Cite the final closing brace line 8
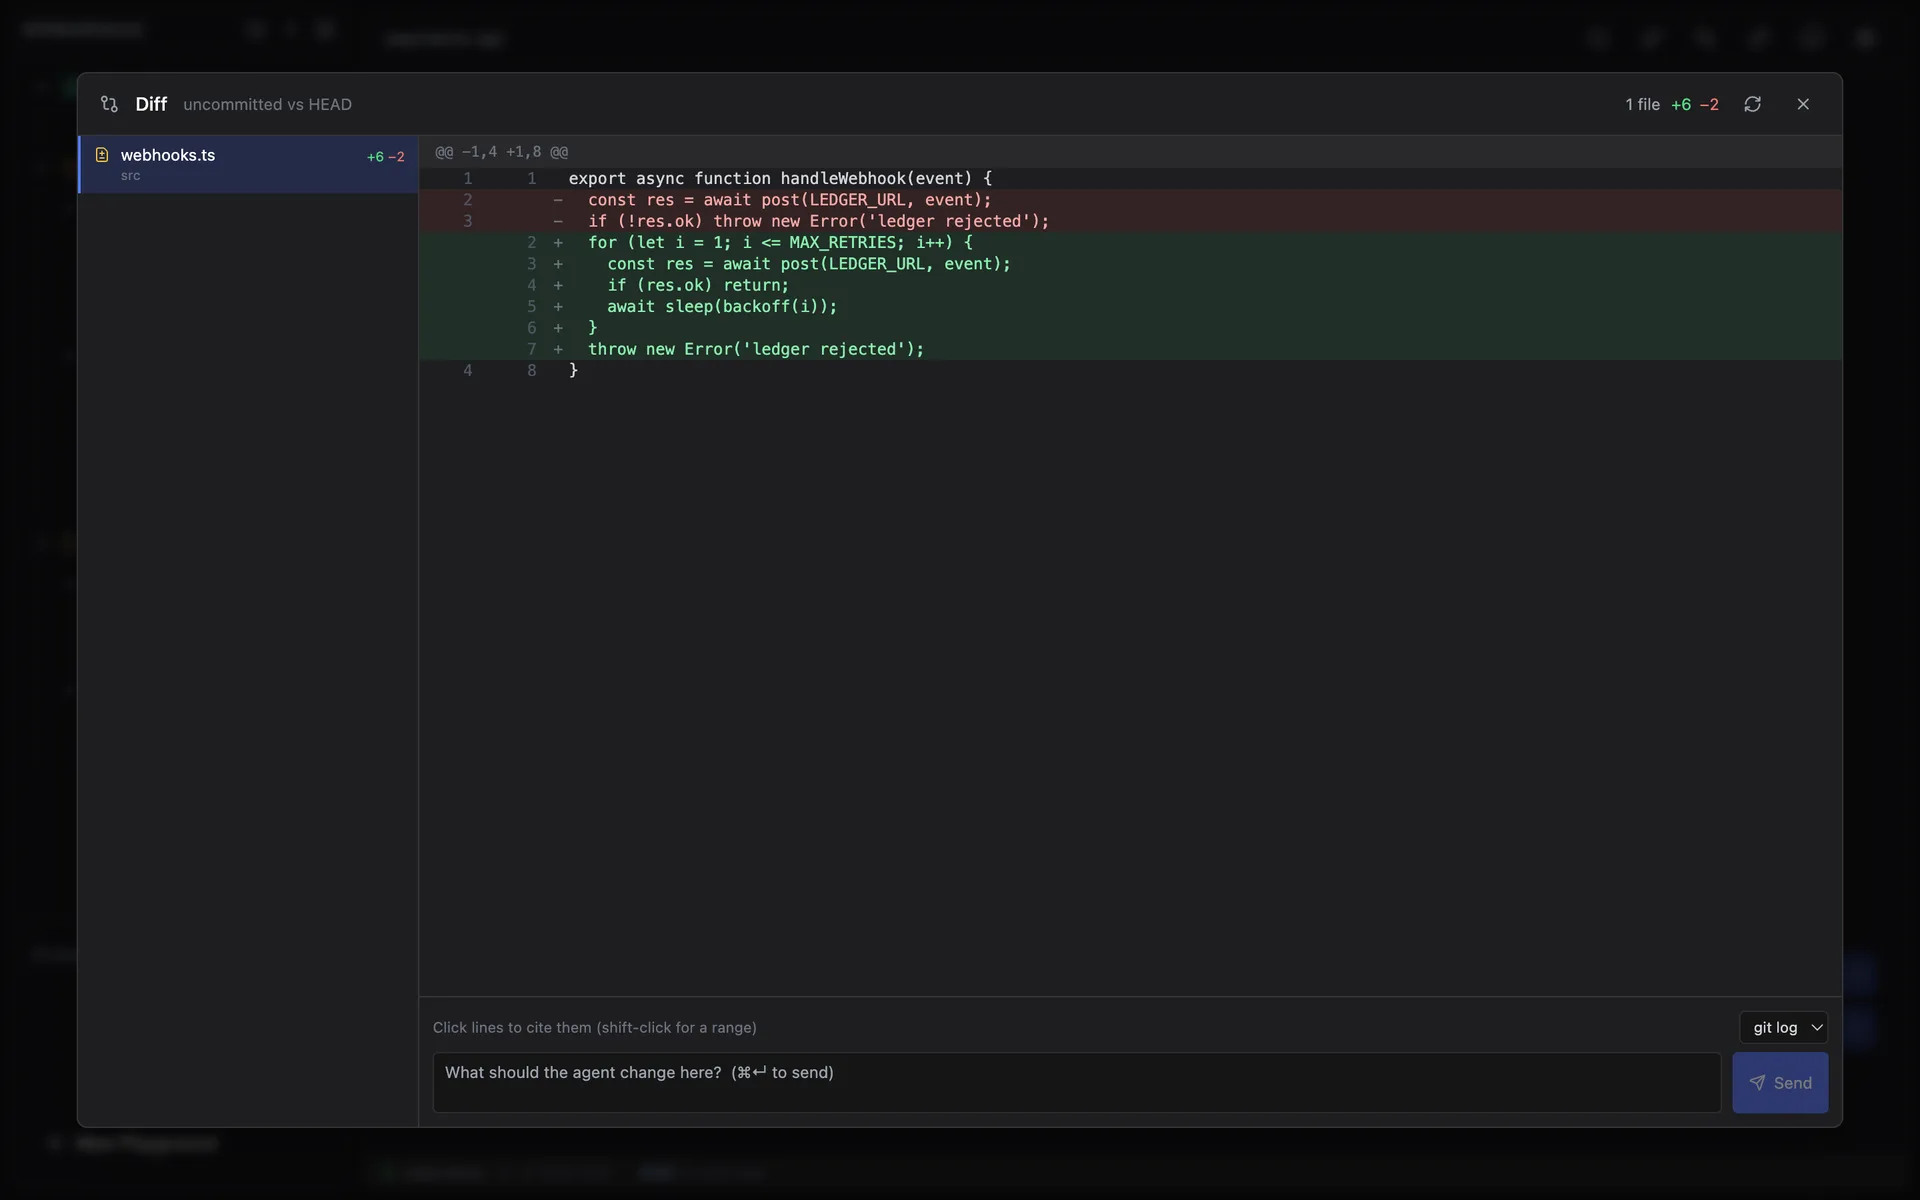The width and height of the screenshot is (1920, 1200). 1130,370
